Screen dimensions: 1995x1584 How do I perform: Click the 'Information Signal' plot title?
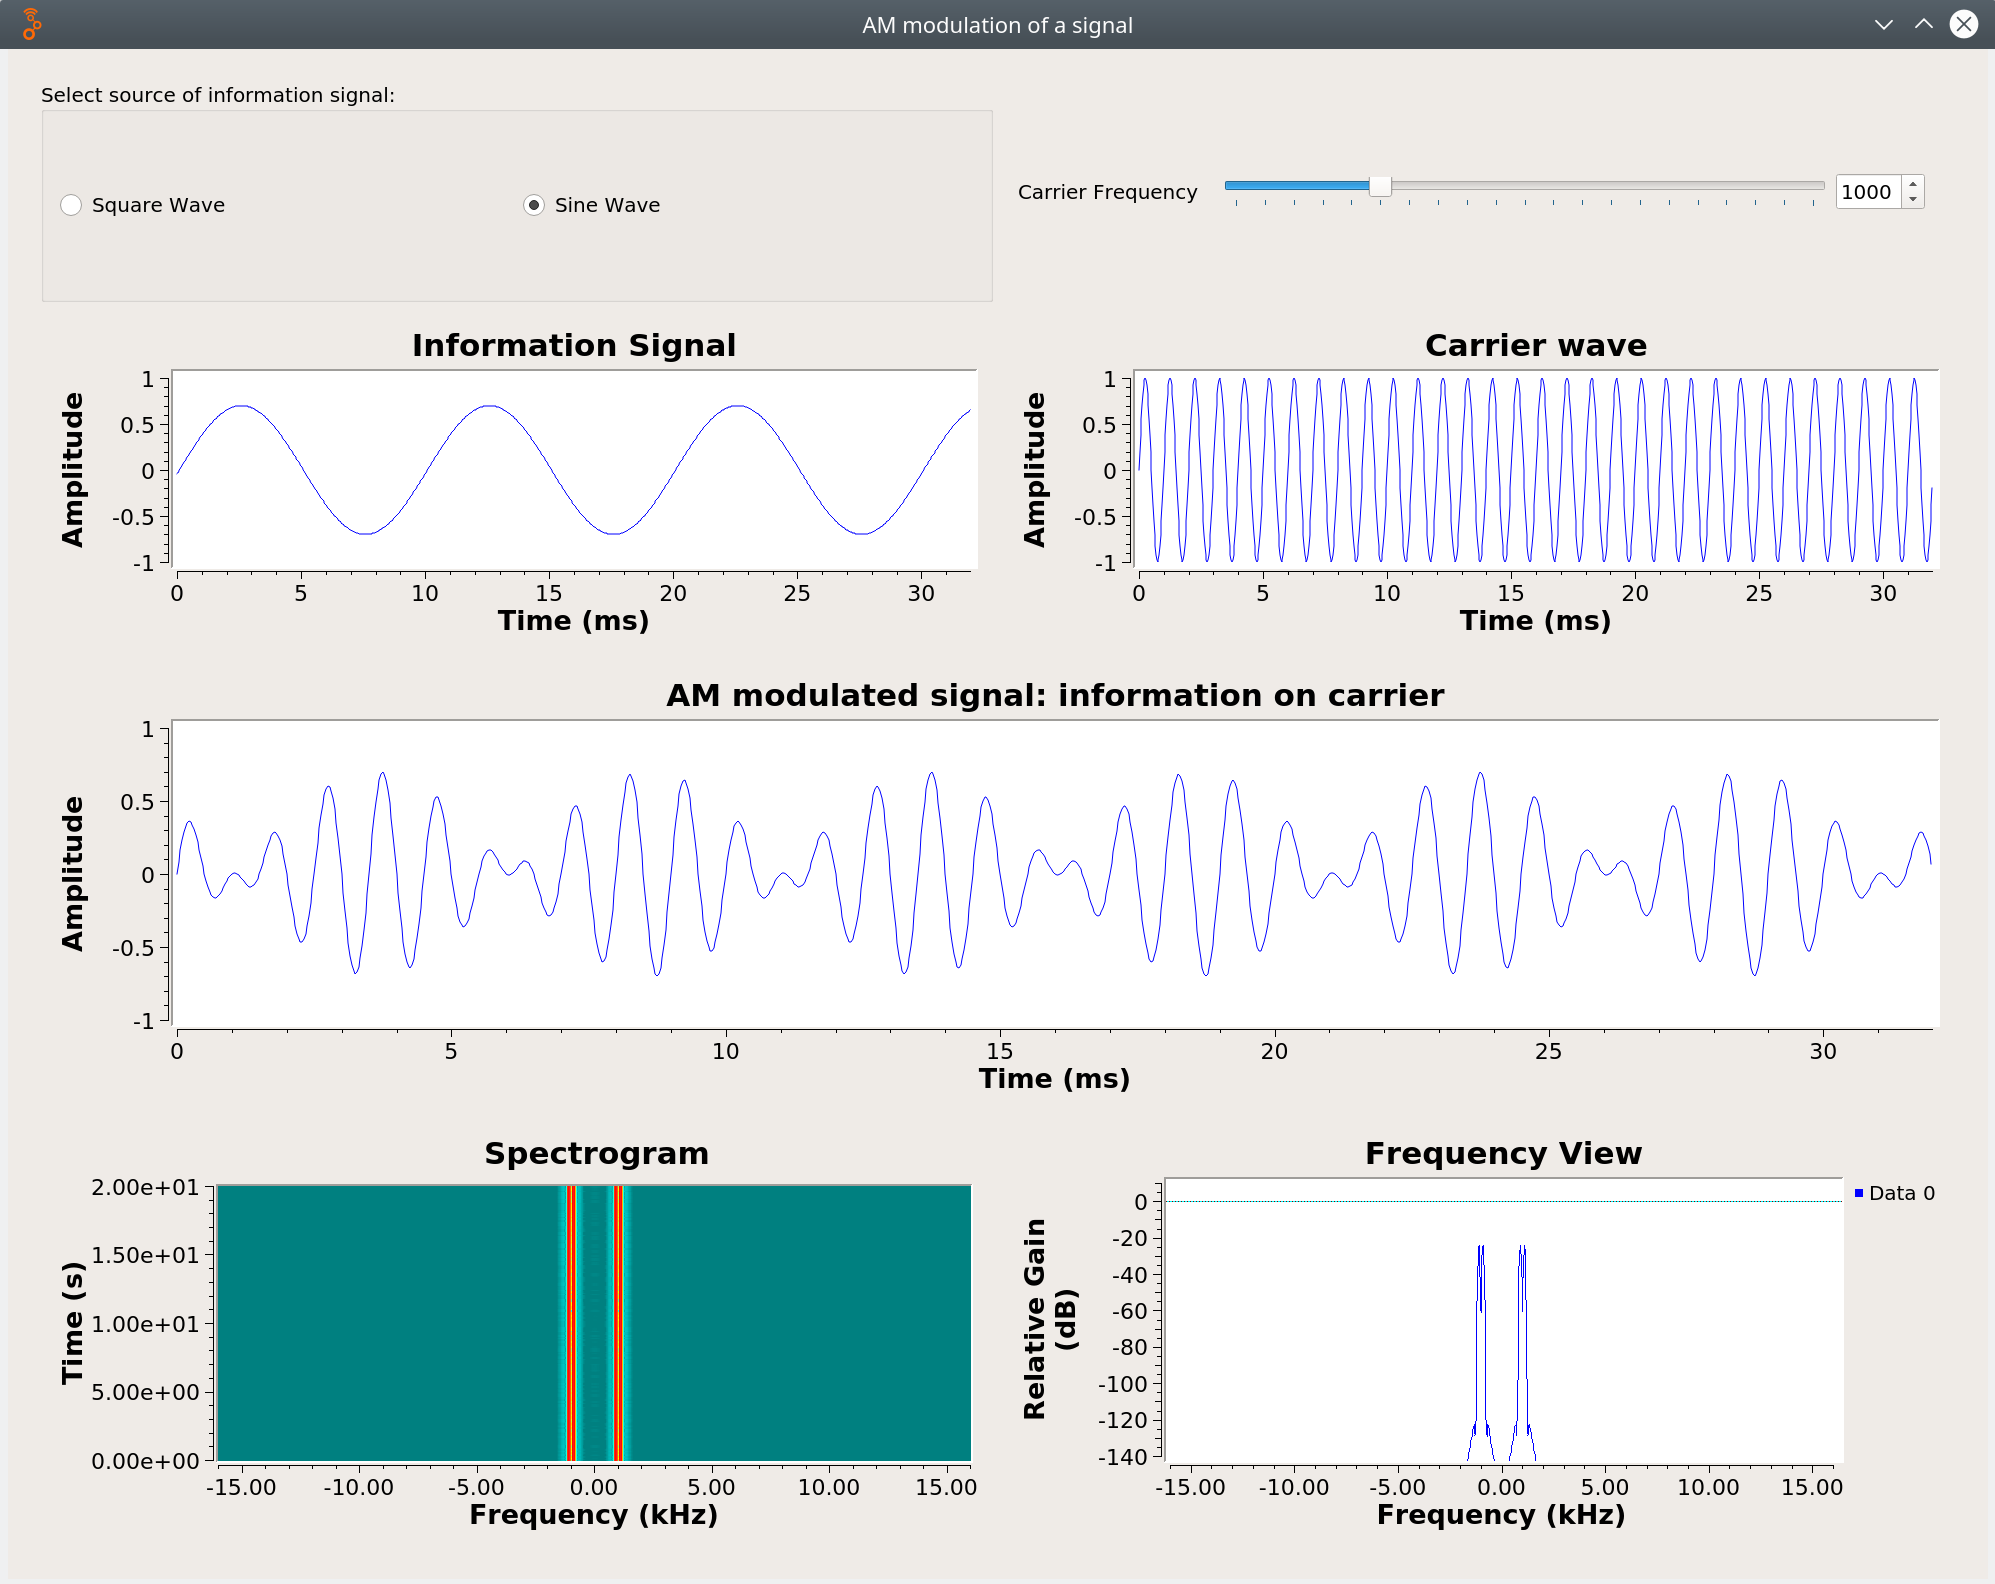click(574, 345)
